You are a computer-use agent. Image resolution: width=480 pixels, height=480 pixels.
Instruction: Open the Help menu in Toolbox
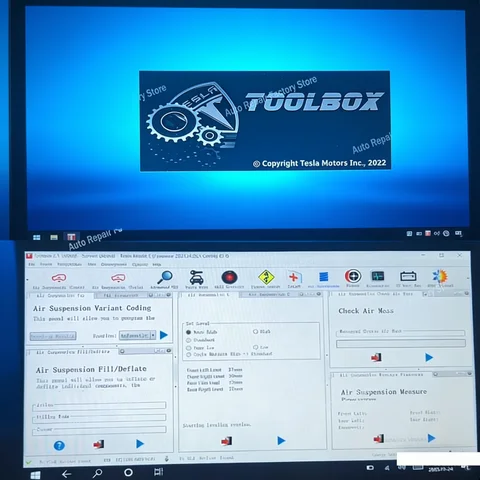click(157, 264)
